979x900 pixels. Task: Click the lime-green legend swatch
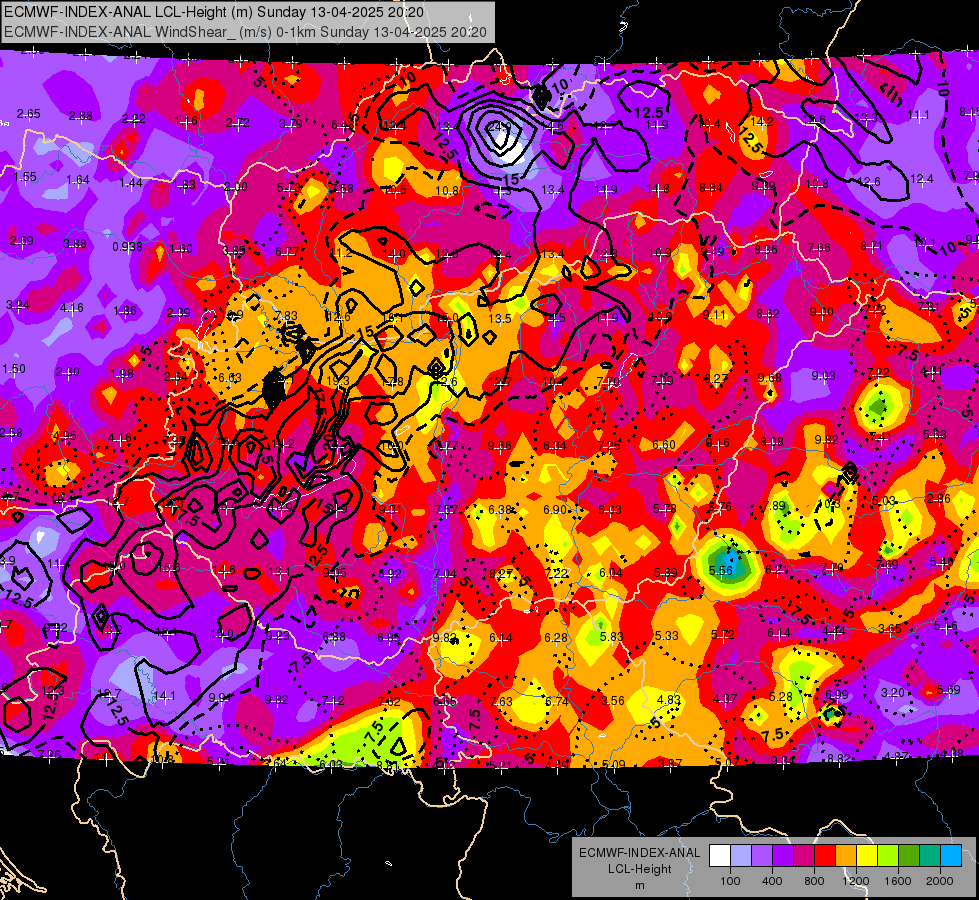[888, 856]
